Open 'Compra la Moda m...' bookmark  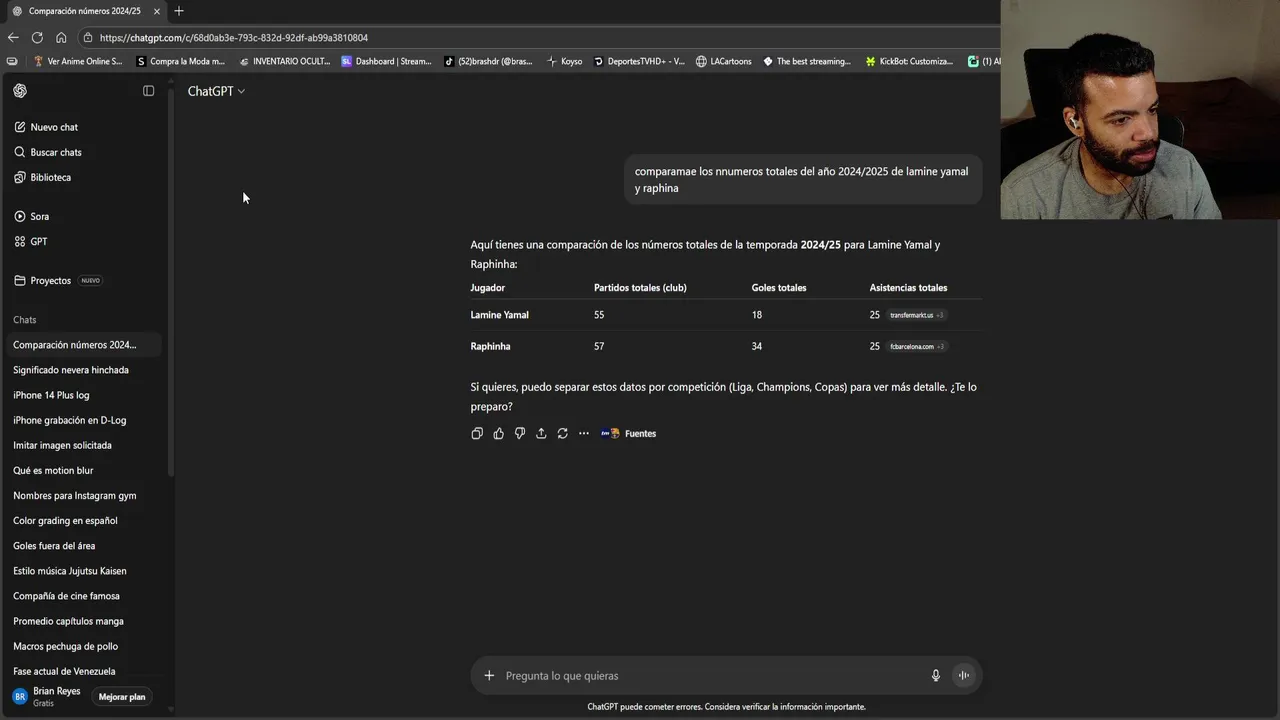(x=181, y=61)
